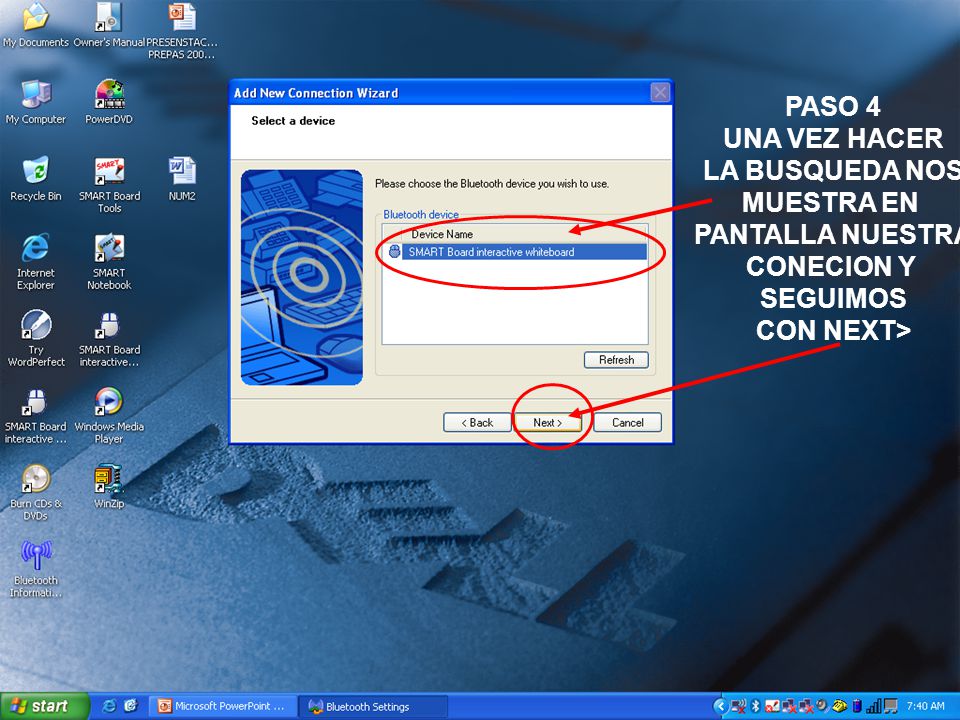This screenshot has width=960, height=720.
Task: Select the NUM2 Word document icon
Action: coord(182,179)
